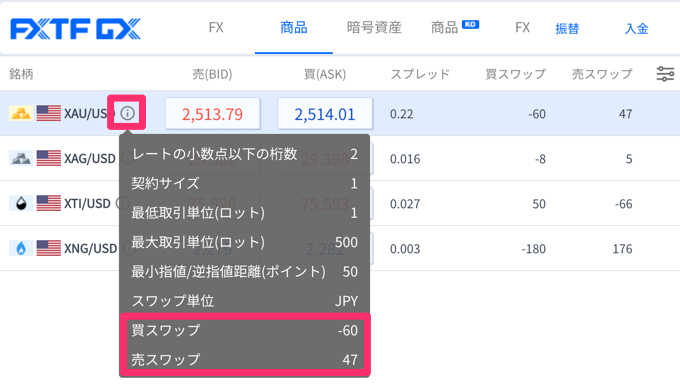Click XTI/USD buy swap 50
680x388 pixels.
[539, 204]
